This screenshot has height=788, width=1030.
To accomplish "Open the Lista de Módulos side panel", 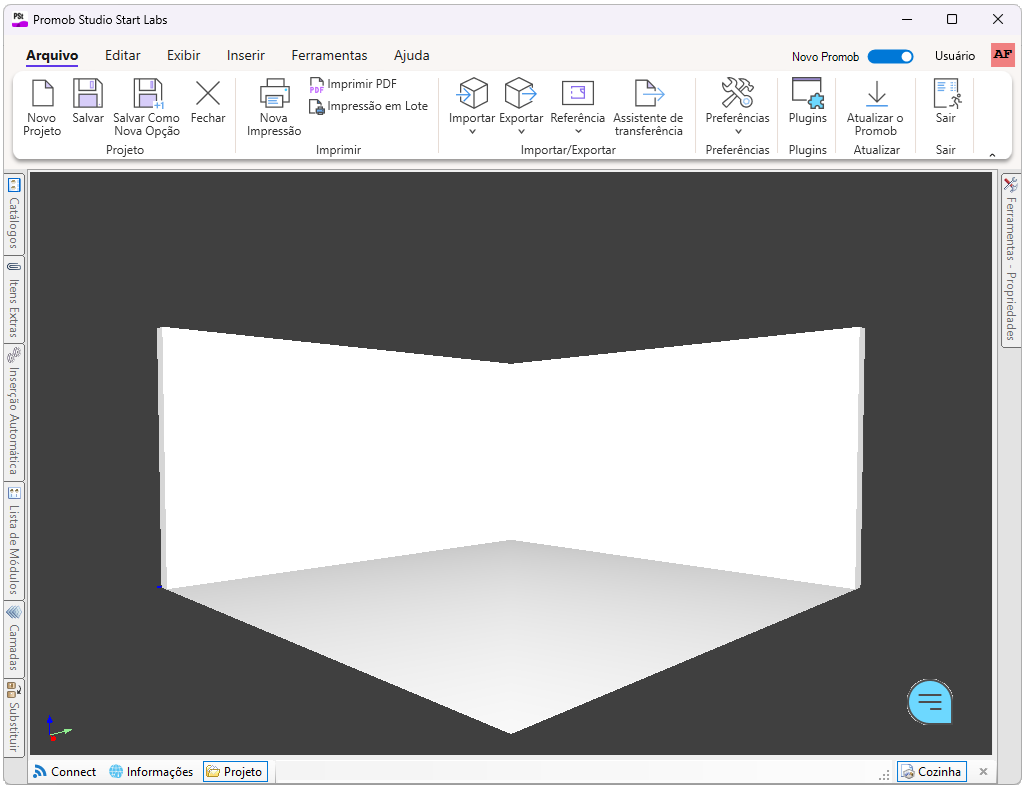I will pos(14,541).
